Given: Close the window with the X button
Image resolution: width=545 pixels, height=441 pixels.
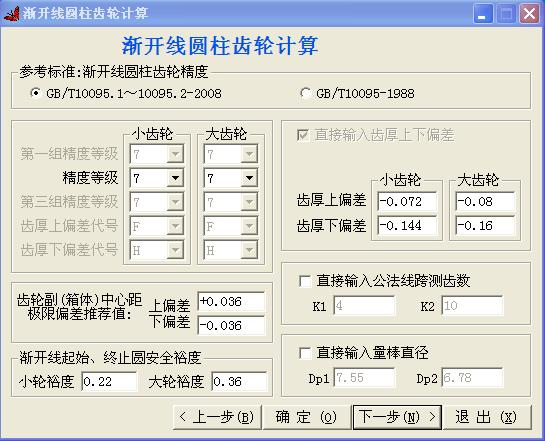Looking at the screenshot, I should 529,14.
